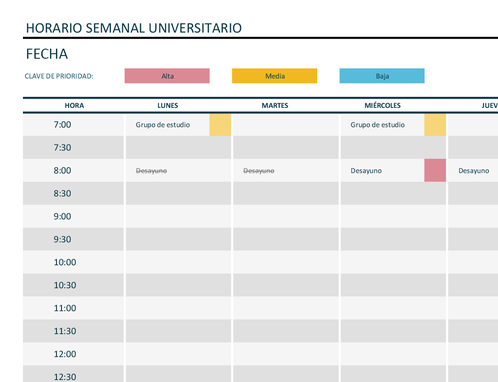Click the 9:00 time cell
498x382 pixels.
(73, 216)
